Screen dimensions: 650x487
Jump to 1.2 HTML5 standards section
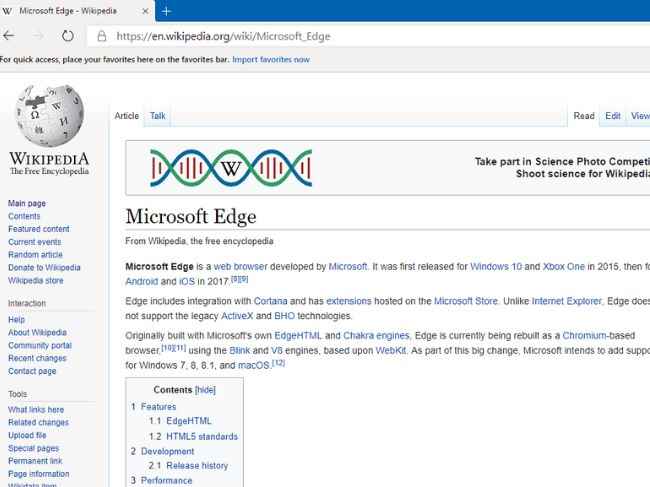(x=194, y=436)
